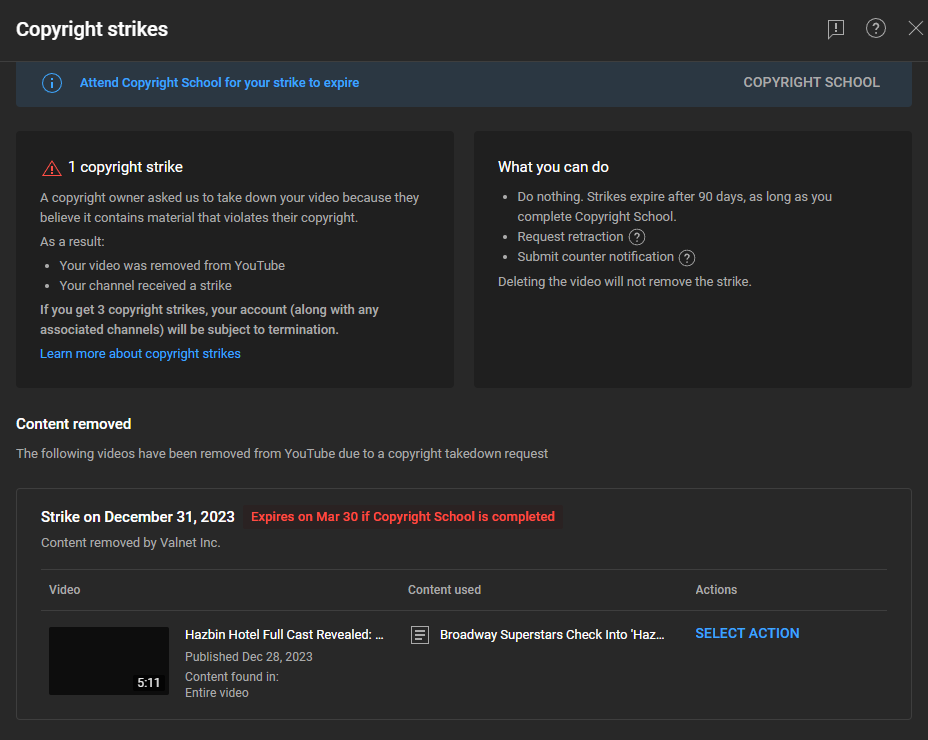Open Learn more about copyright strikes link
Screen dimensions: 928x740
pyautogui.click(x=140, y=353)
